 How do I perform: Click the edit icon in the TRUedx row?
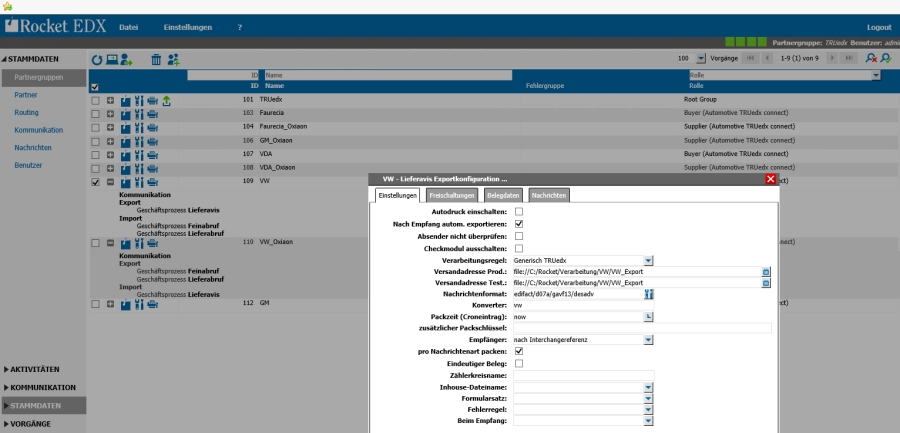coord(126,100)
